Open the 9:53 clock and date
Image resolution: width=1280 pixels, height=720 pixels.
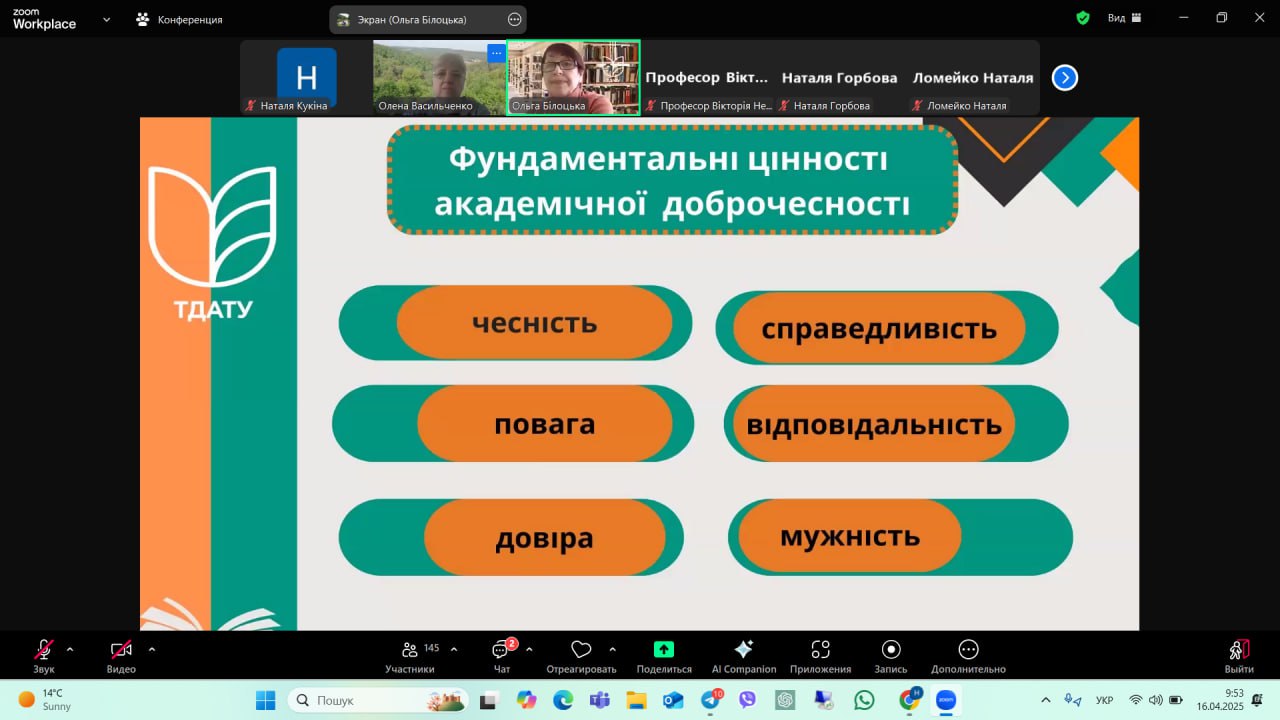pyautogui.click(x=1219, y=700)
